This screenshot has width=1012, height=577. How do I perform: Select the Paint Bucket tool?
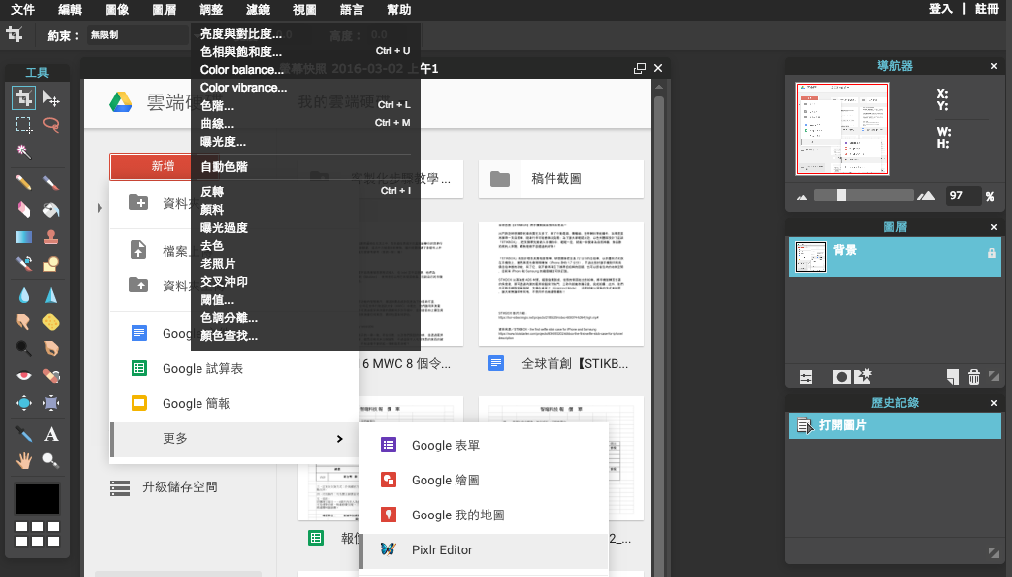tap(51, 210)
